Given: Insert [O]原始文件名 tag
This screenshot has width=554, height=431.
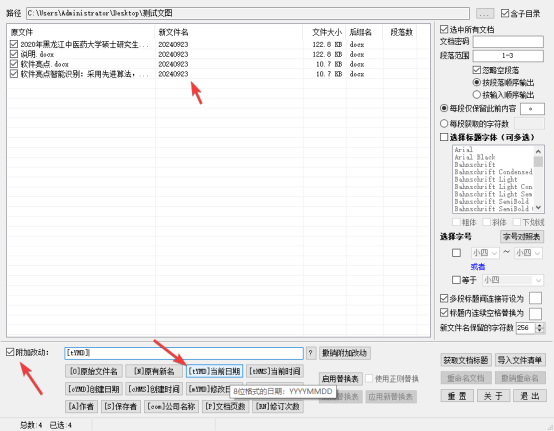Looking at the screenshot, I should coord(94,371).
